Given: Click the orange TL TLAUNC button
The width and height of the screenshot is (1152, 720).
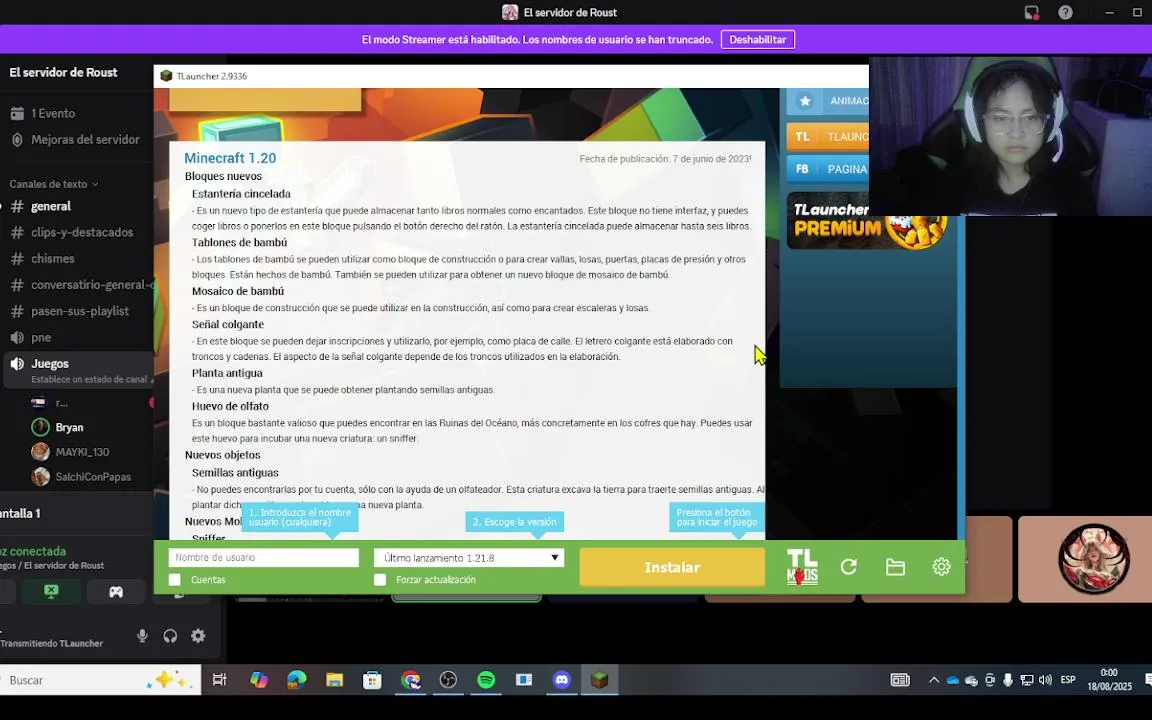Looking at the screenshot, I should (x=828, y=137).
